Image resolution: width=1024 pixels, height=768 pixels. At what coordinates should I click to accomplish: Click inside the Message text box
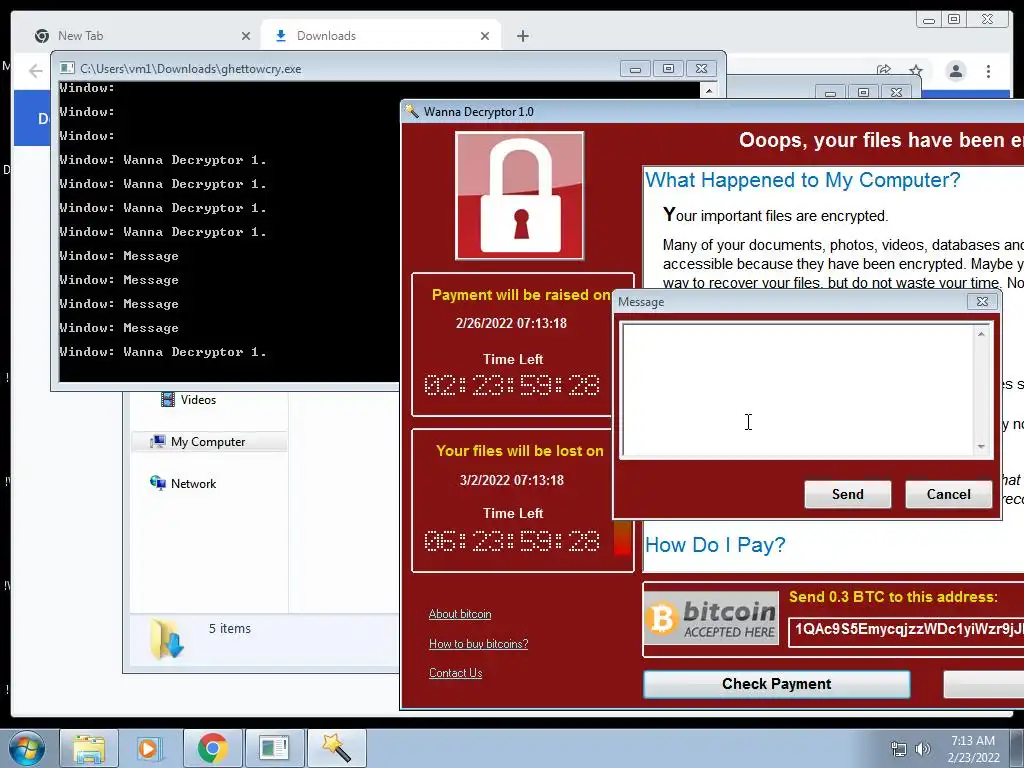[798, 390]
